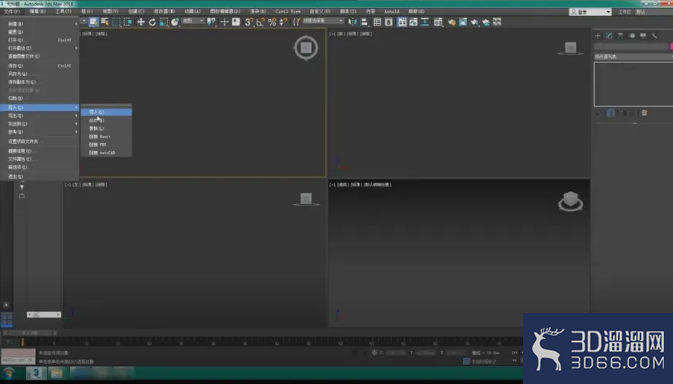
Task: Click 保存 (Save) Ctrl+S in file menu
Action: 39,66
